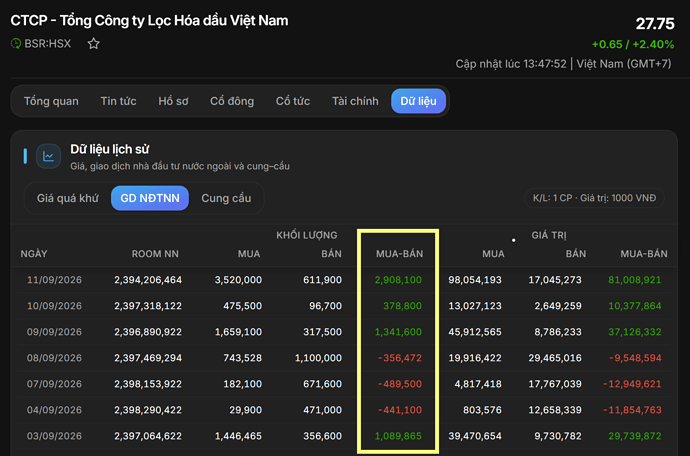The image size is (690, 456).
Task: Click the date 08/09/2026
Action: [x=54, y=358]
